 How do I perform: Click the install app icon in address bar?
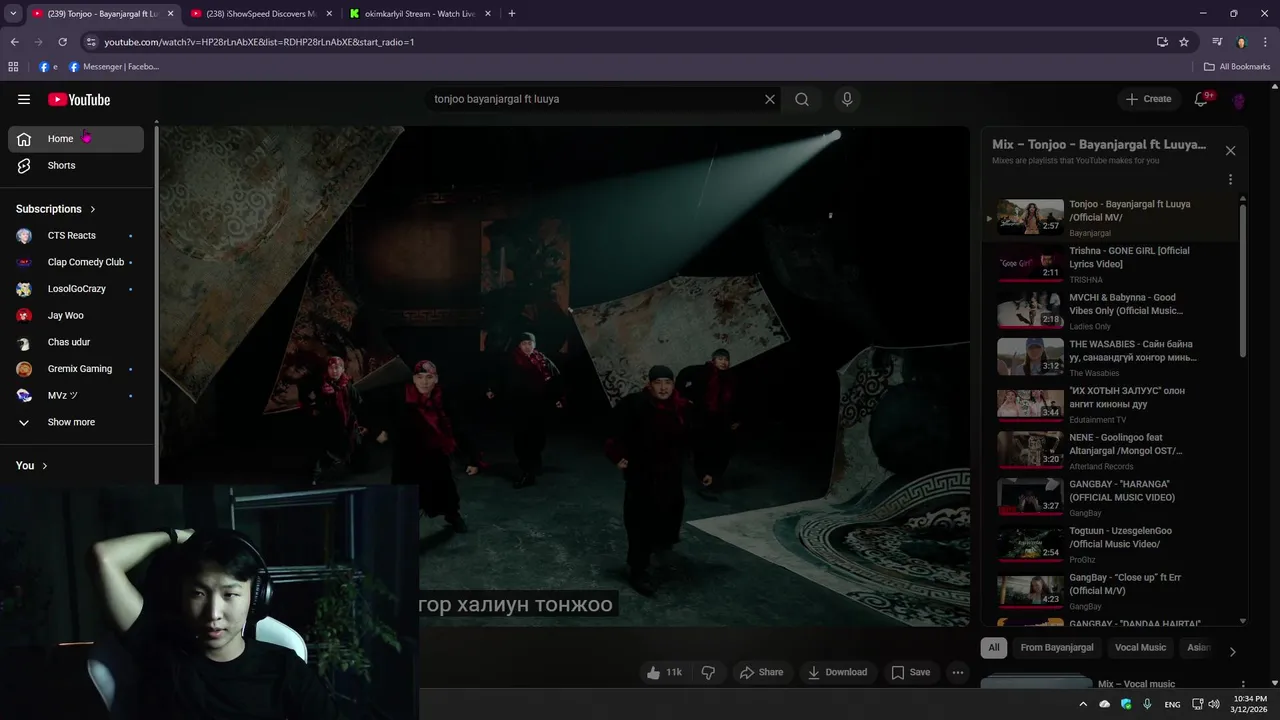pos(1162,42)
